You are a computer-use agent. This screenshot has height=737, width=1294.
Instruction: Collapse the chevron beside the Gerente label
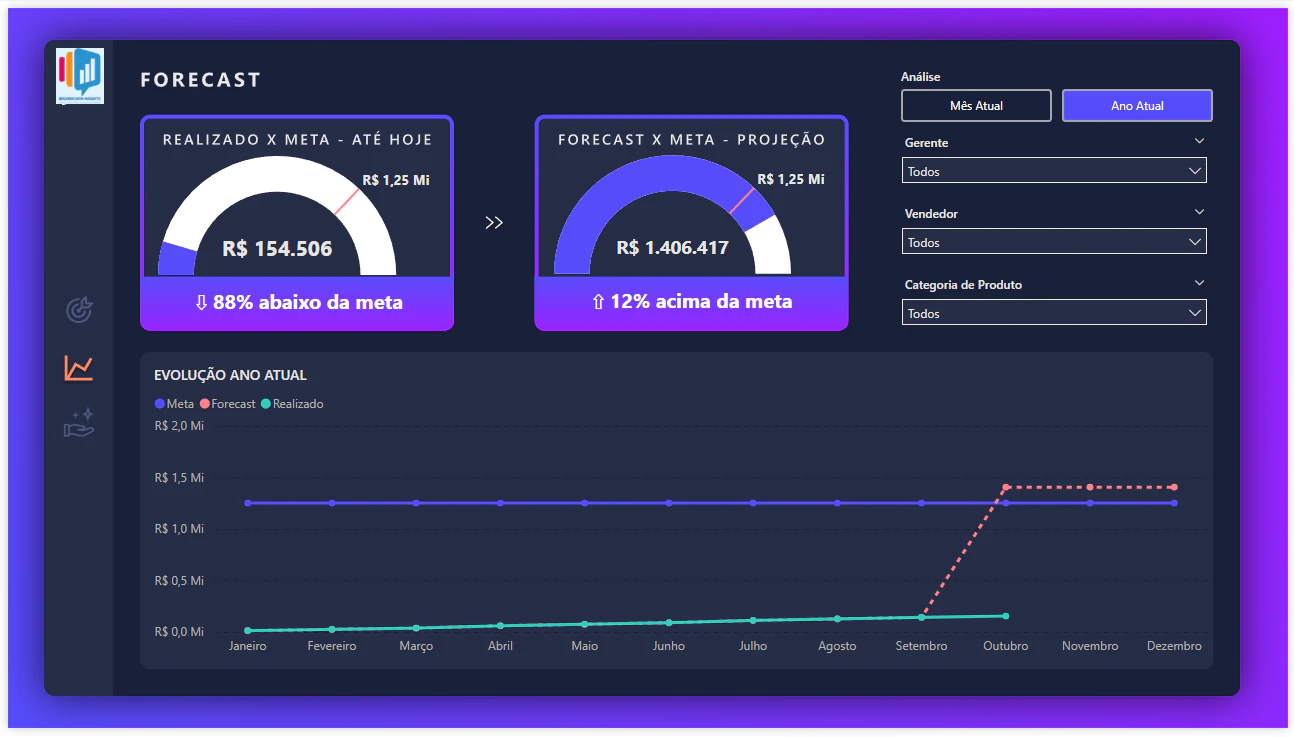(1199, 141)
